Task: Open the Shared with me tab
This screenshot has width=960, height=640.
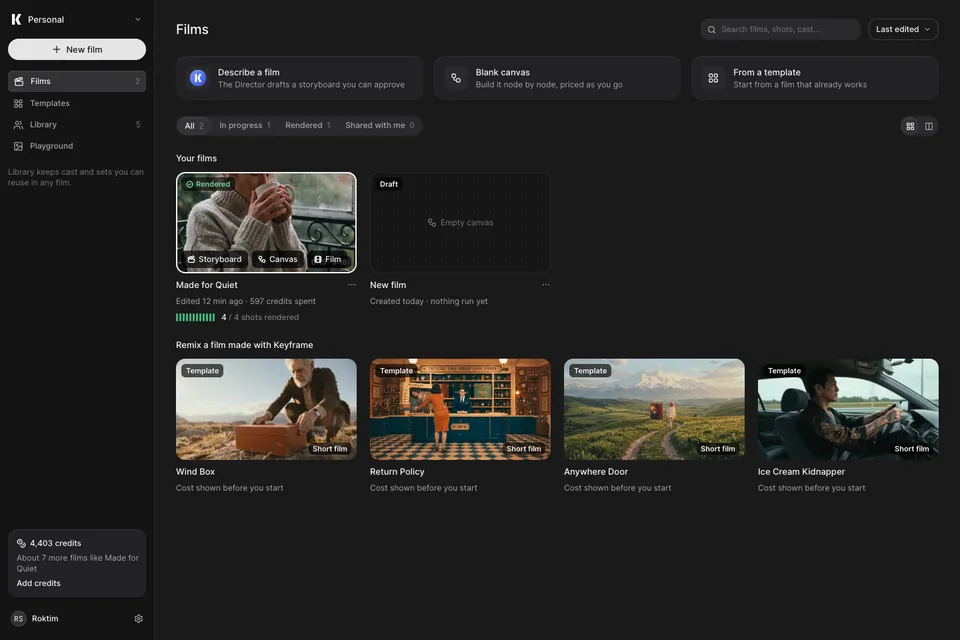Action: tap(380, 126)
